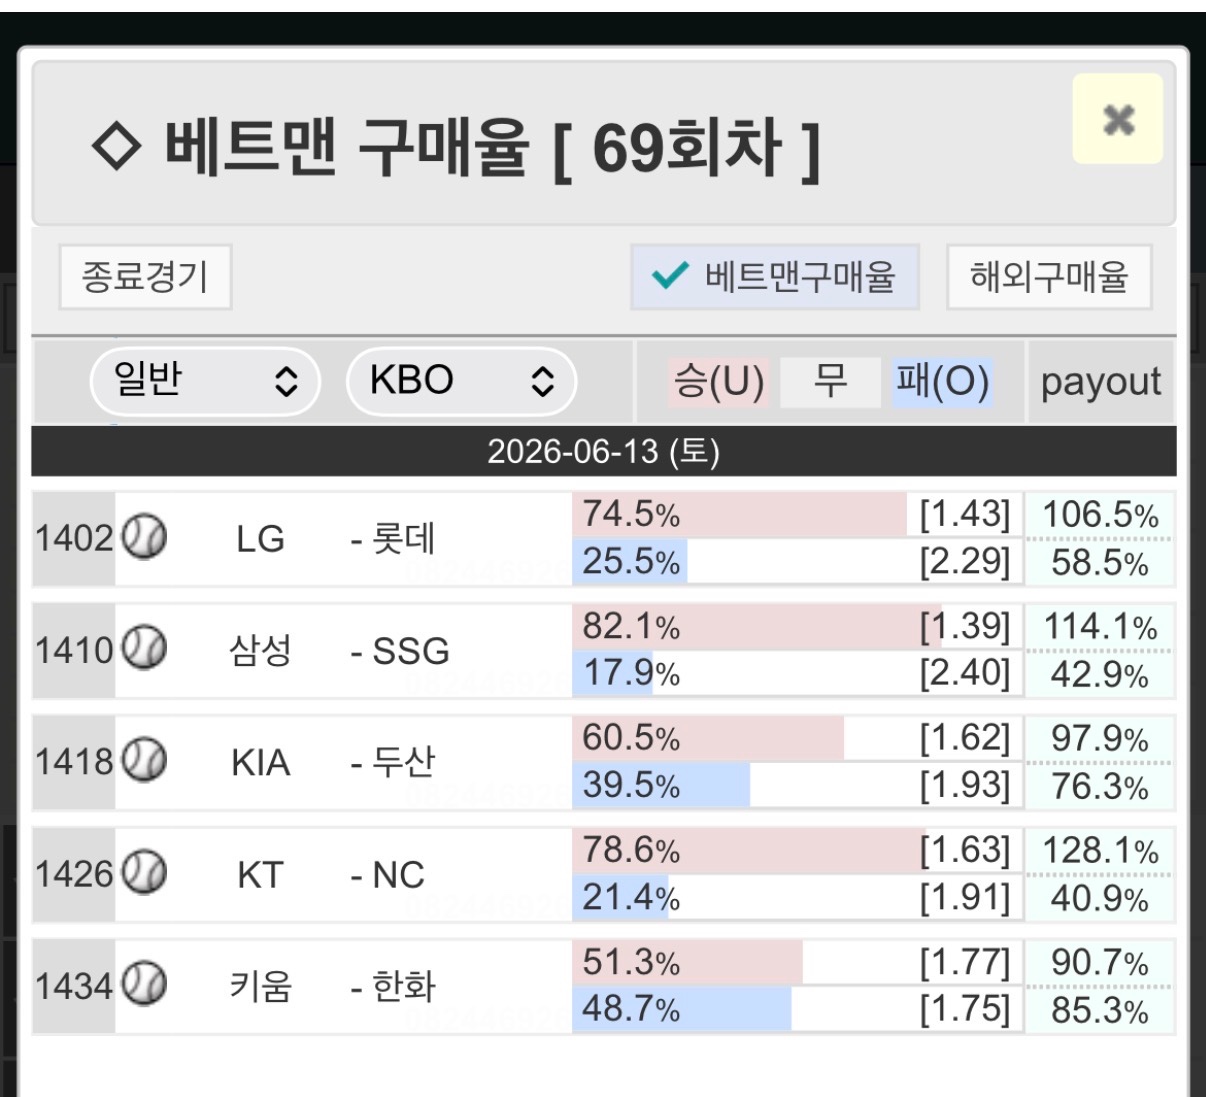Click the 76.3% payout value
The height and width of the screenshot is (1097, 1206).
click(x=1100, y=787)
